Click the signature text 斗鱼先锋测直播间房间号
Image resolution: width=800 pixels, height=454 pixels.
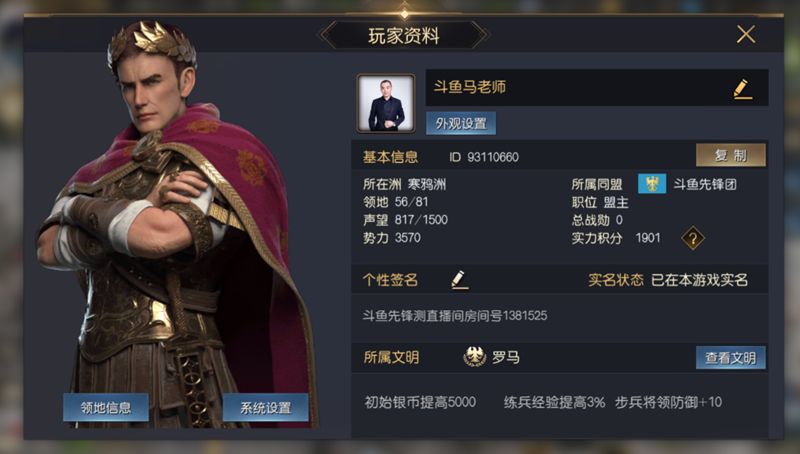(432, 316)
